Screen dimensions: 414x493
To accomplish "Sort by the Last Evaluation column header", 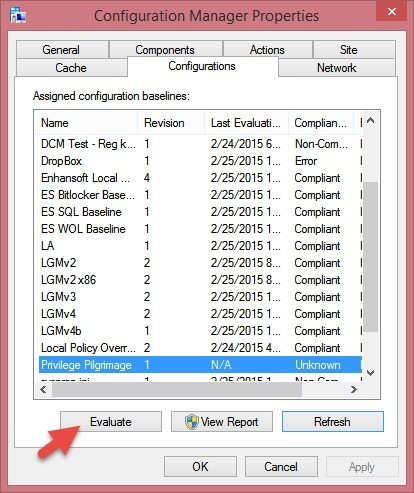I will click(x=247, y=123).
